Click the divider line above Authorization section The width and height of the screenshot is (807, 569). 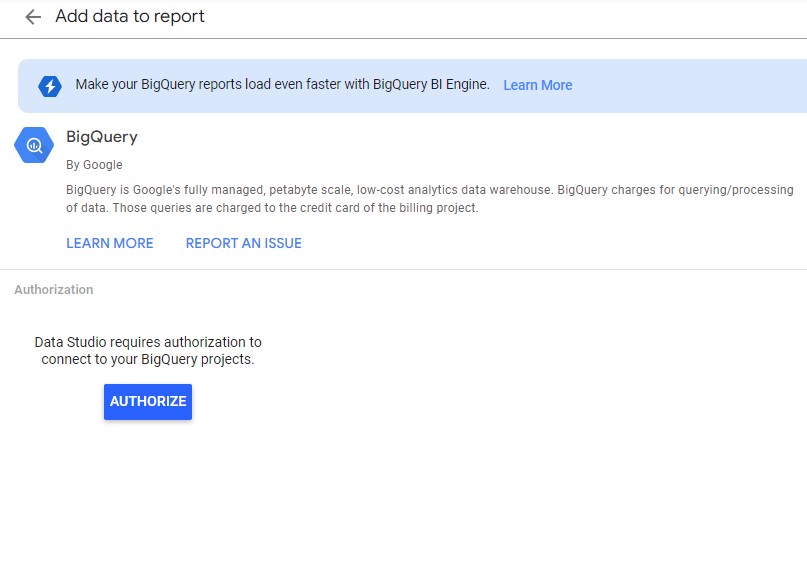404,269
